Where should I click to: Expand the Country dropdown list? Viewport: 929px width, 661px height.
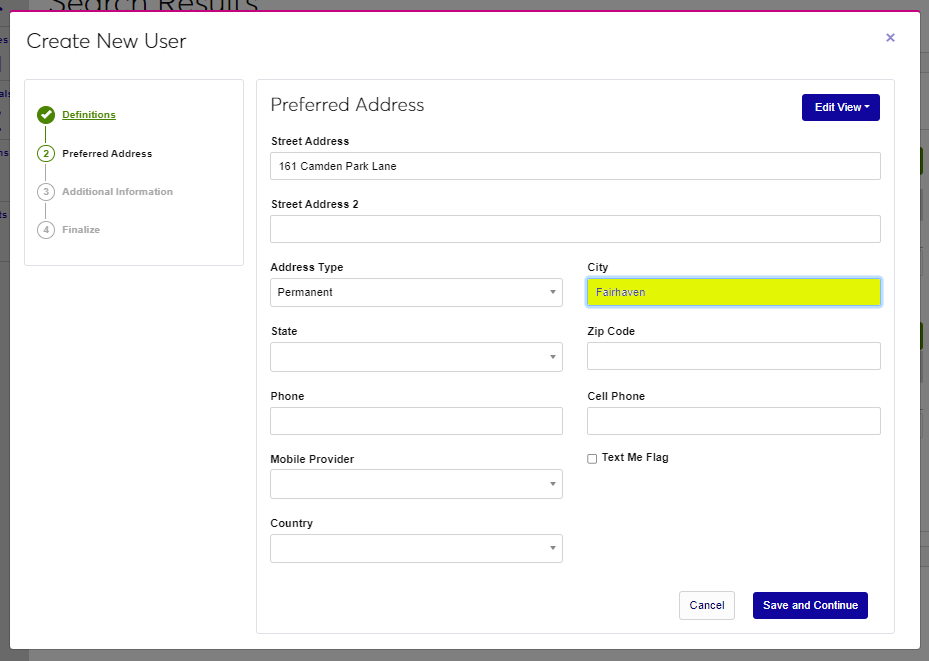coord(416,548)
